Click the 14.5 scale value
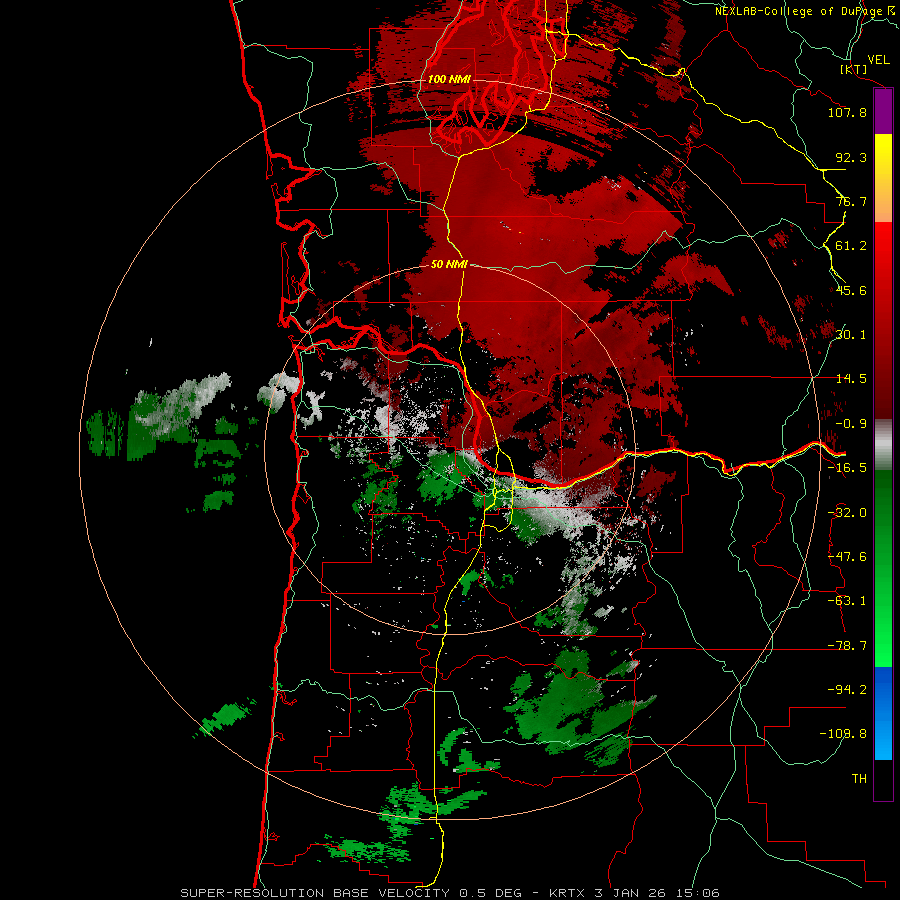Image resolution: width=900 pixels, height=900 pixels. [851, 379]
